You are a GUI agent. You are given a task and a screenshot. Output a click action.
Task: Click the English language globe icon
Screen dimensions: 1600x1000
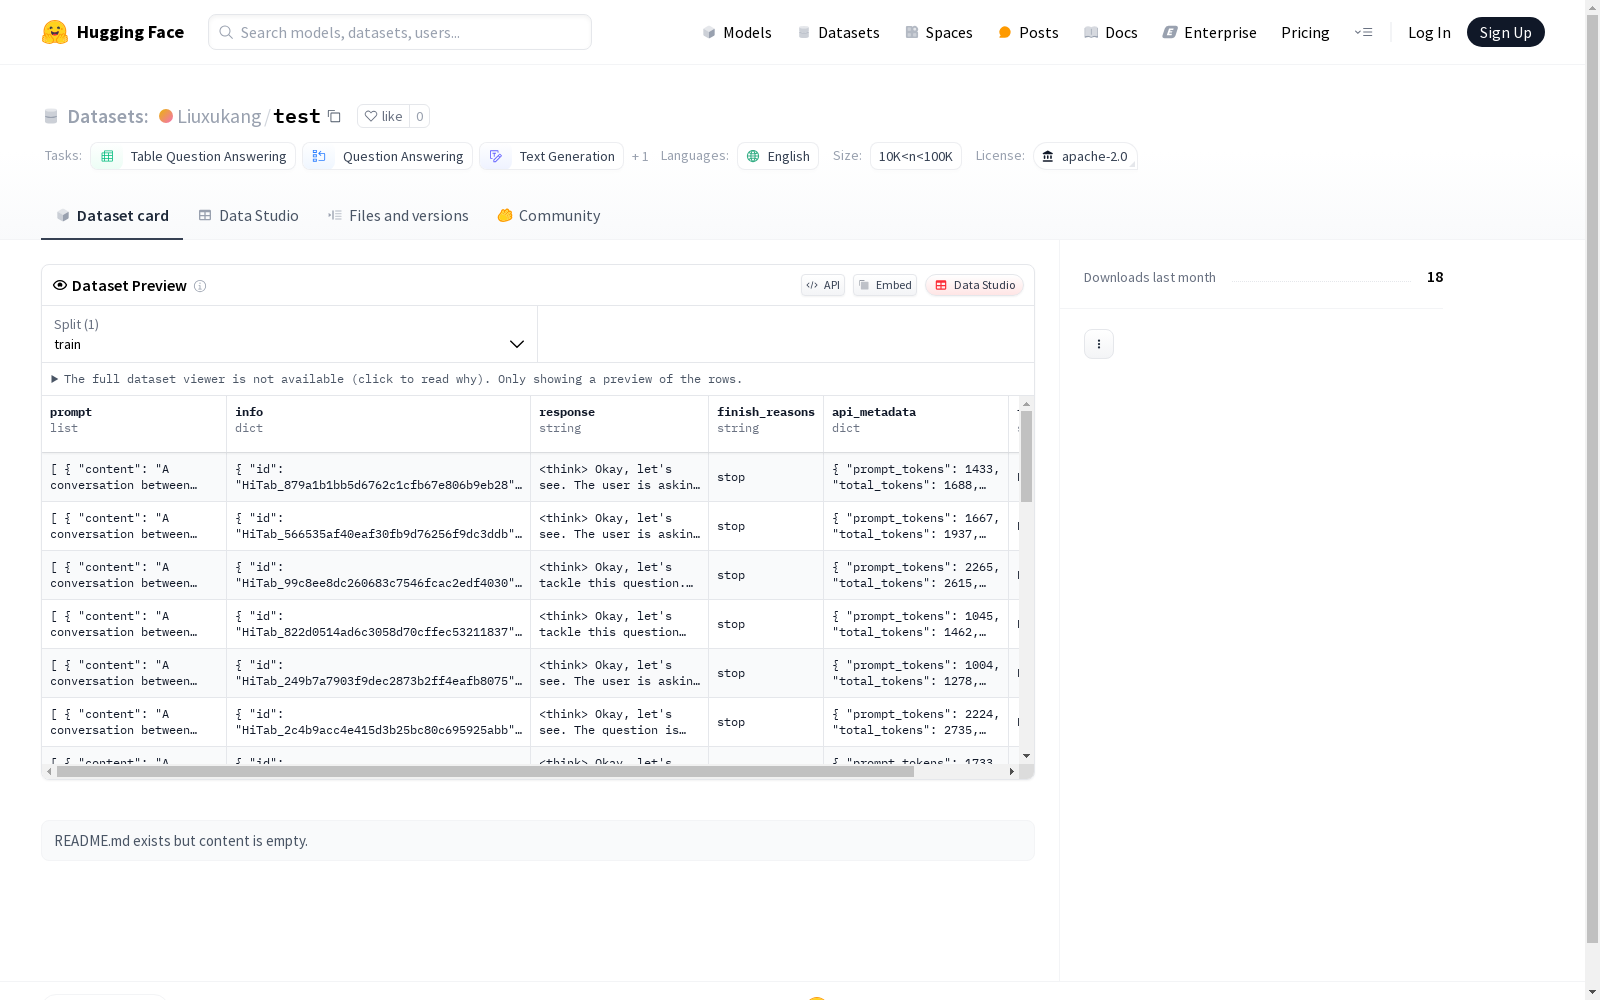pos(753,156)
